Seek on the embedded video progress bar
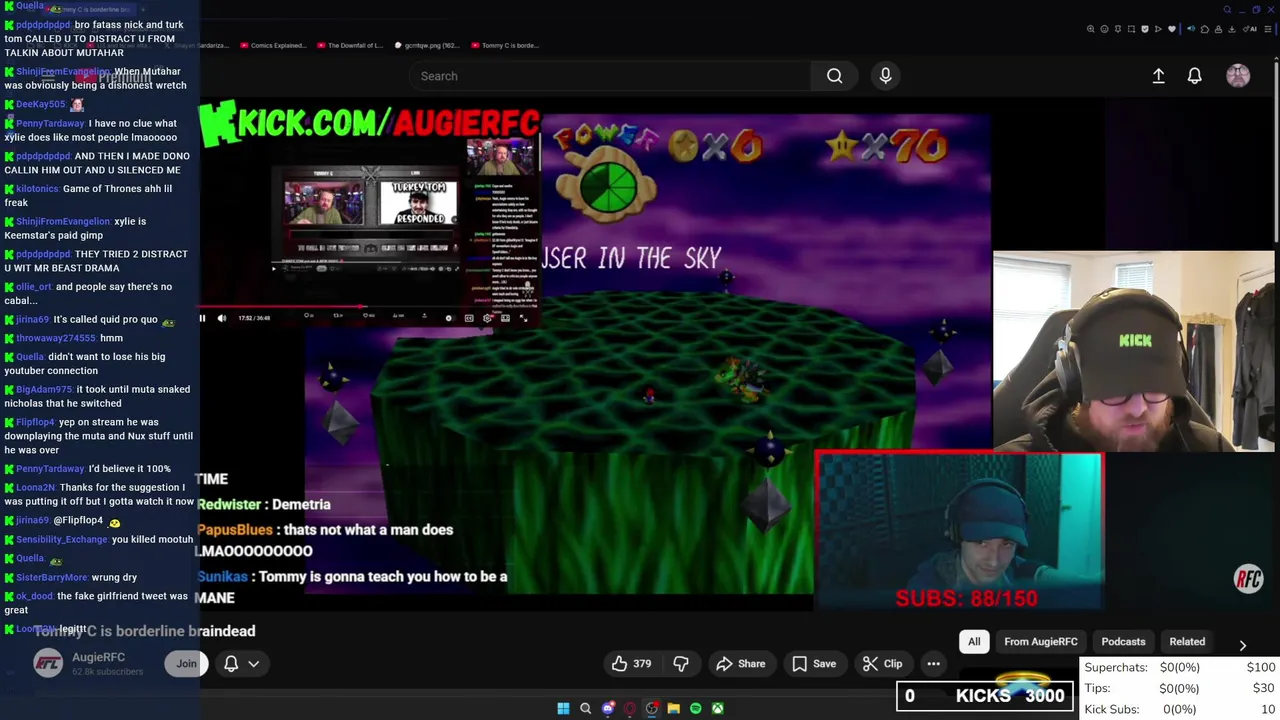This screenshot has height=720, width=1280. coord(369,306)
